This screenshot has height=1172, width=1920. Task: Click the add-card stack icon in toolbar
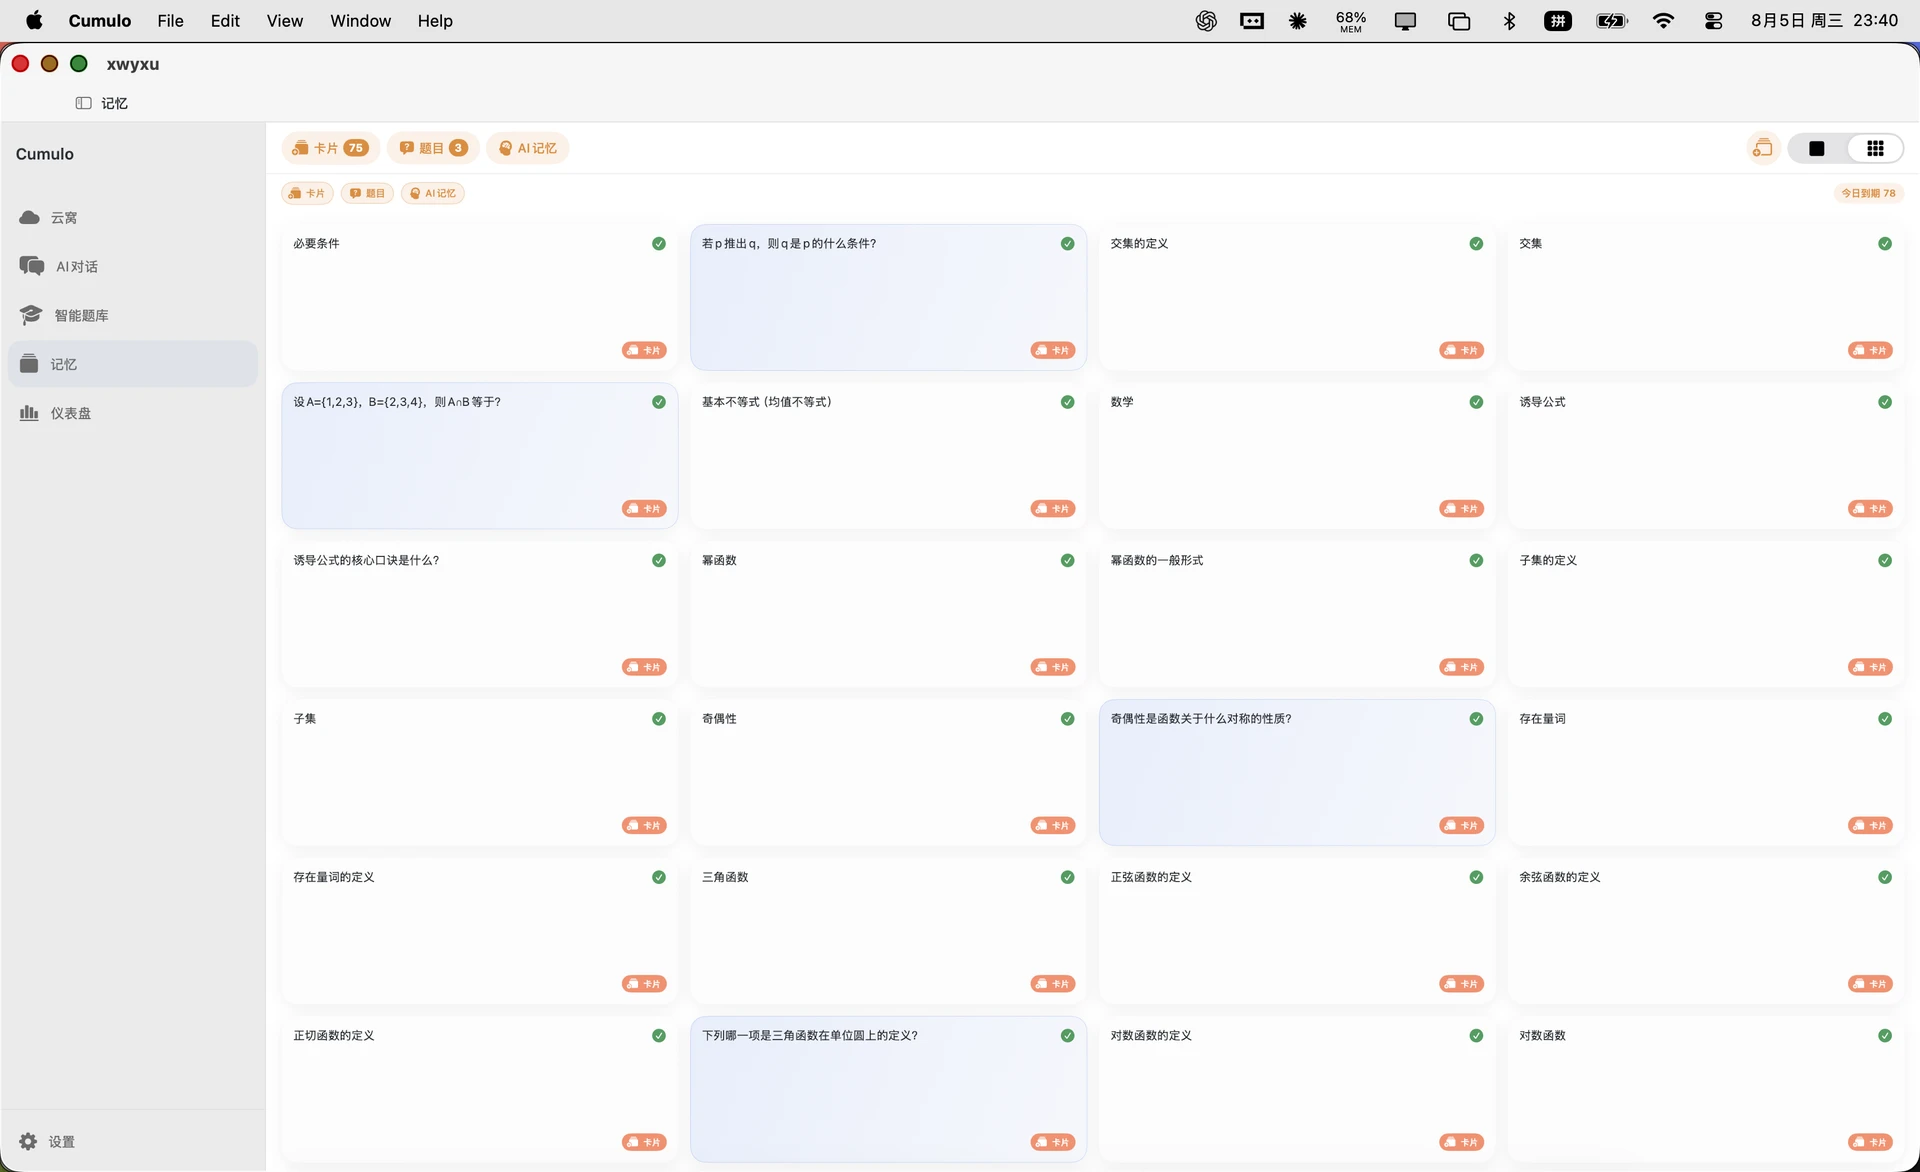[x=1762, y=148]
